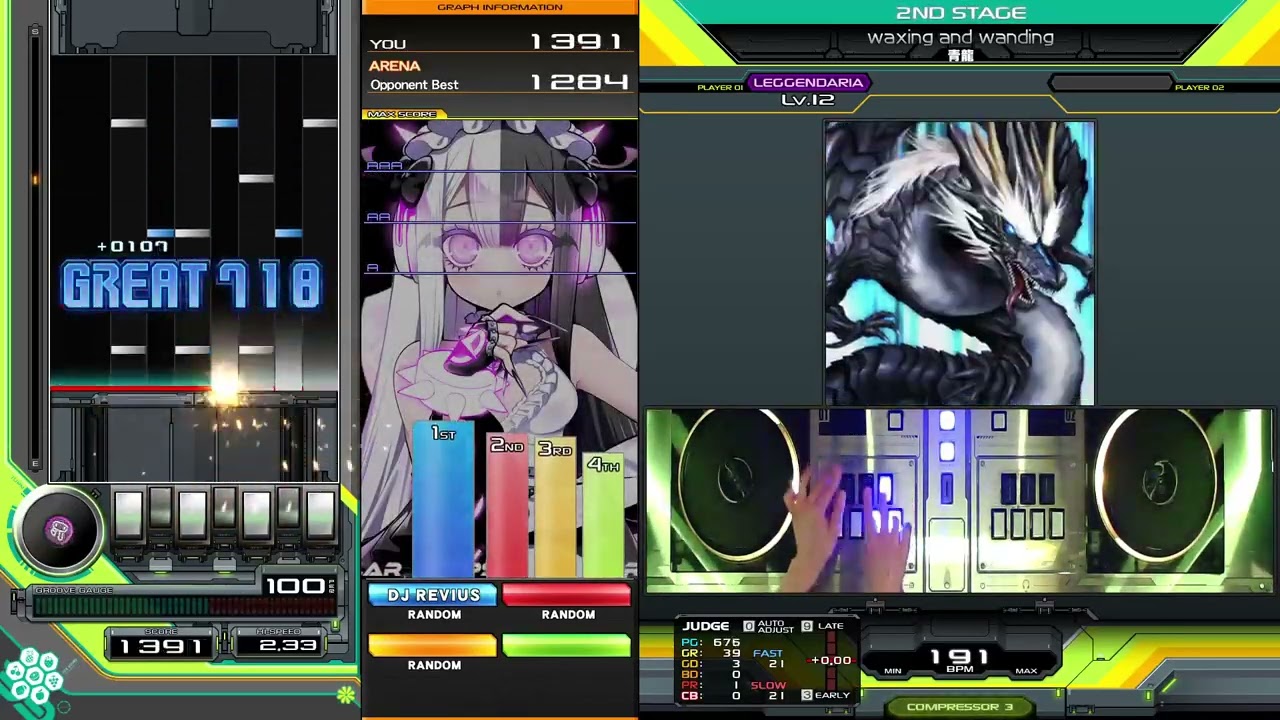Click the LEGGENDARIA difficulty badge
1280x720 pixels.
(808, 83)
